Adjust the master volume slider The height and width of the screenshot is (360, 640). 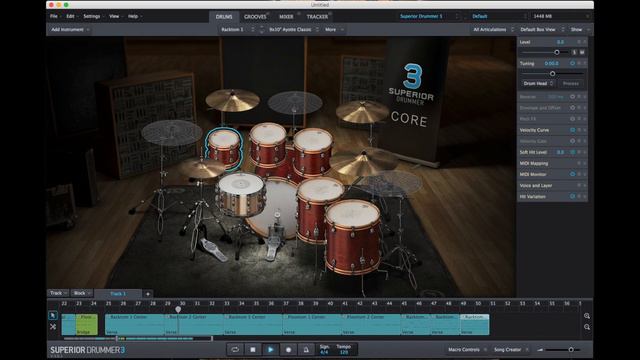point(571,349)
